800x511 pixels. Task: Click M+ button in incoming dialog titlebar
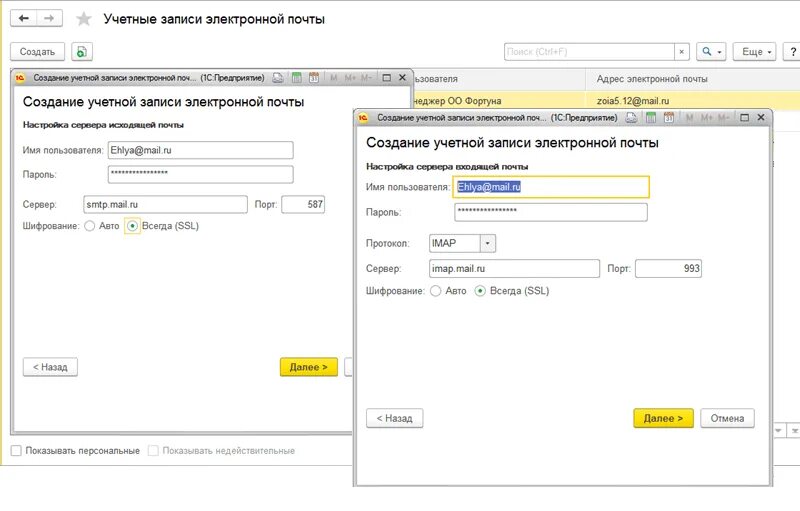click(x=707, y=118)
